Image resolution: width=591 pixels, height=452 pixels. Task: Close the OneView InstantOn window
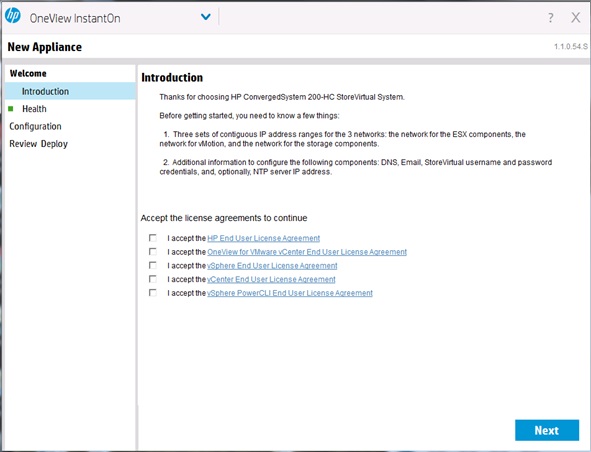pos(576,17)
